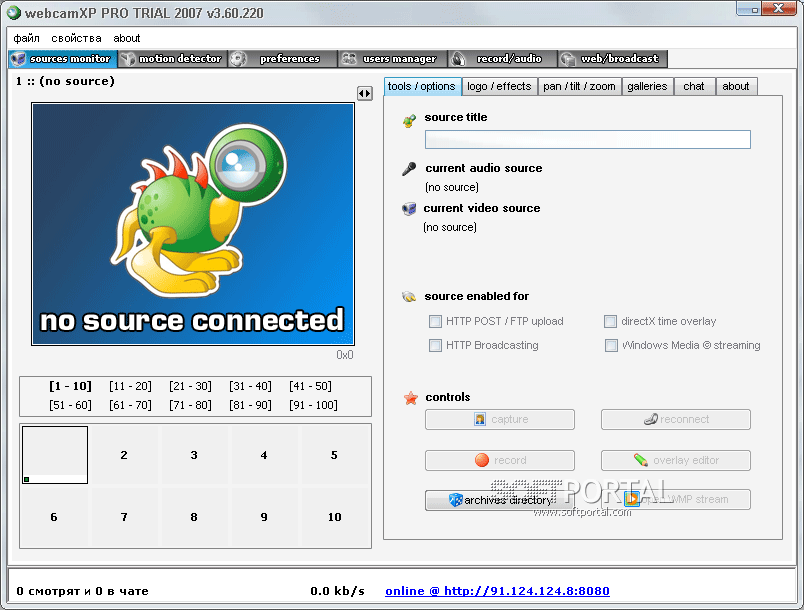The height and width of the screenshot is (610, 804).
Task: Click the camera icon beside current video source
Action: (409, 209)
